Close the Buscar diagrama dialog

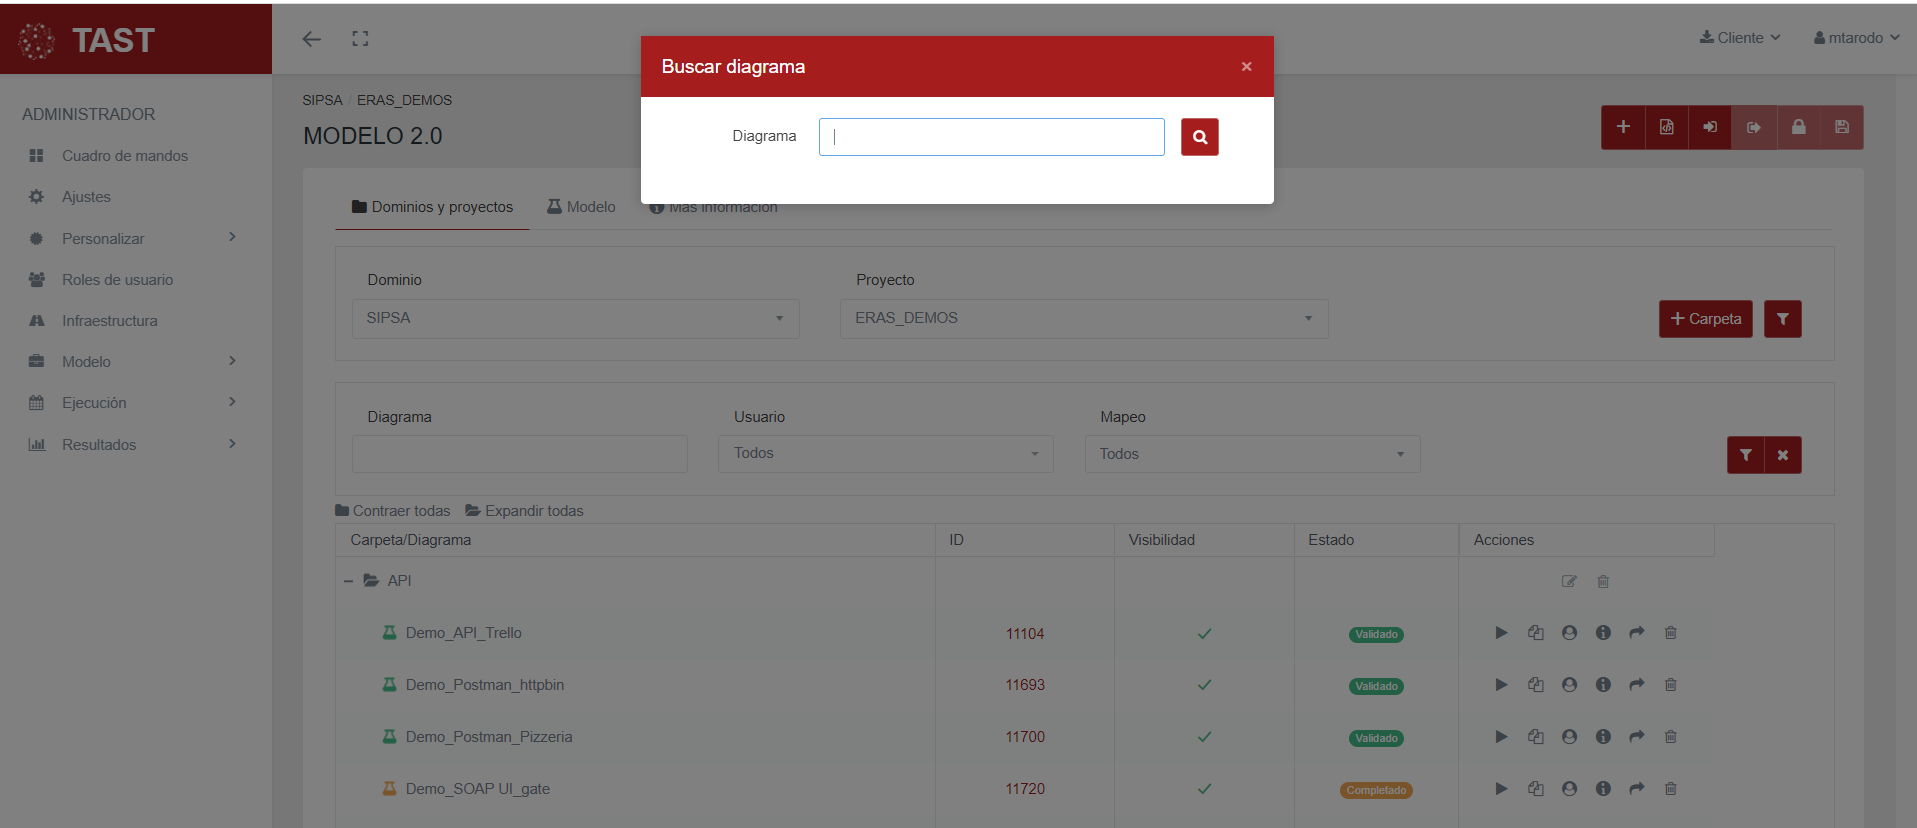click(1246, 67)
